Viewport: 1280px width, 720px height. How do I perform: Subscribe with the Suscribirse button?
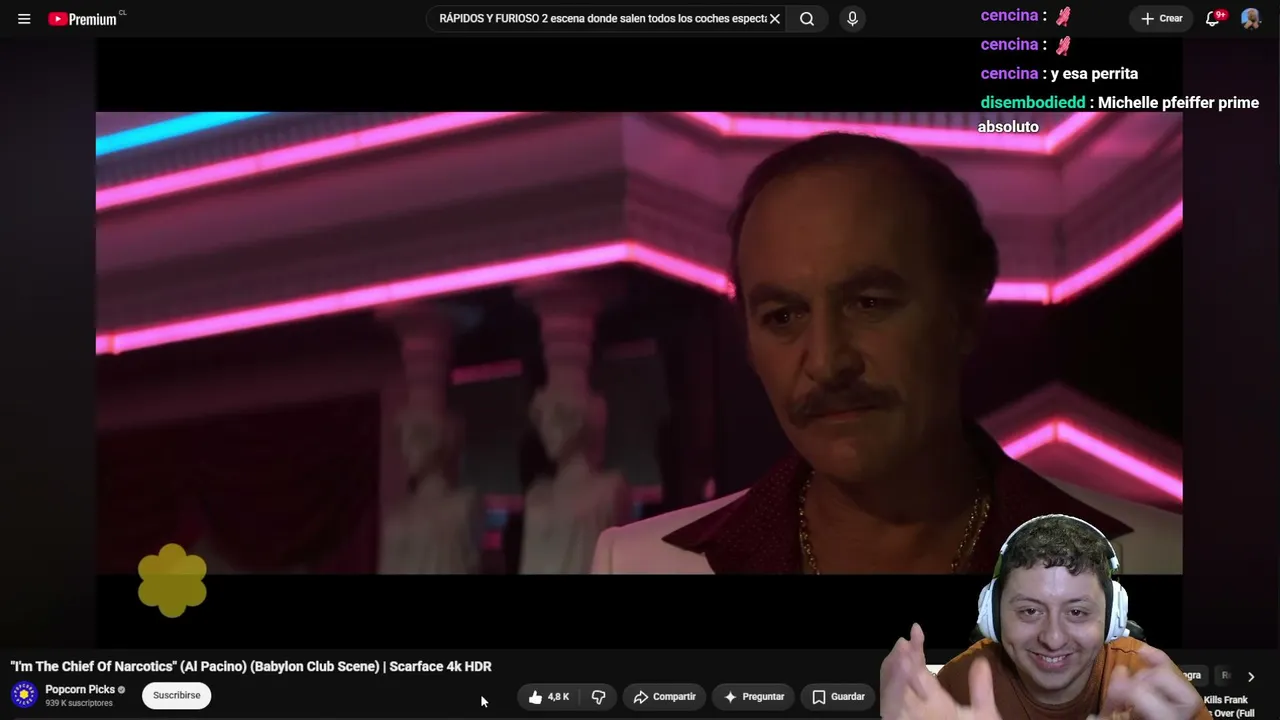[x=177, y=696]
